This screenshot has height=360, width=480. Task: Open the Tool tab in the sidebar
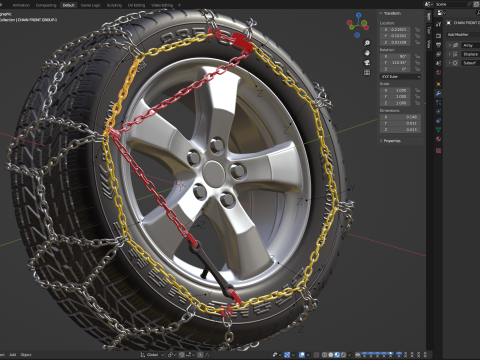pos(429,30)
